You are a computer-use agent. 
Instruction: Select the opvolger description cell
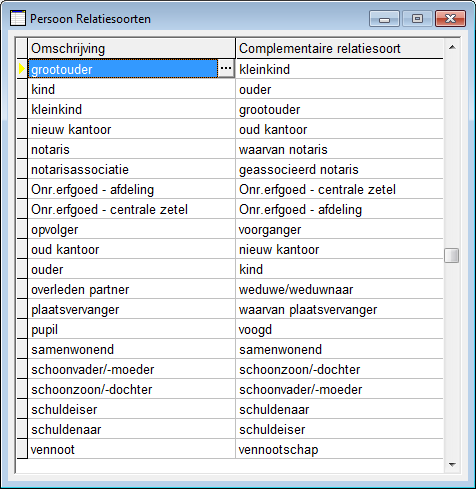pyautogui.click(x=132, y=229)
